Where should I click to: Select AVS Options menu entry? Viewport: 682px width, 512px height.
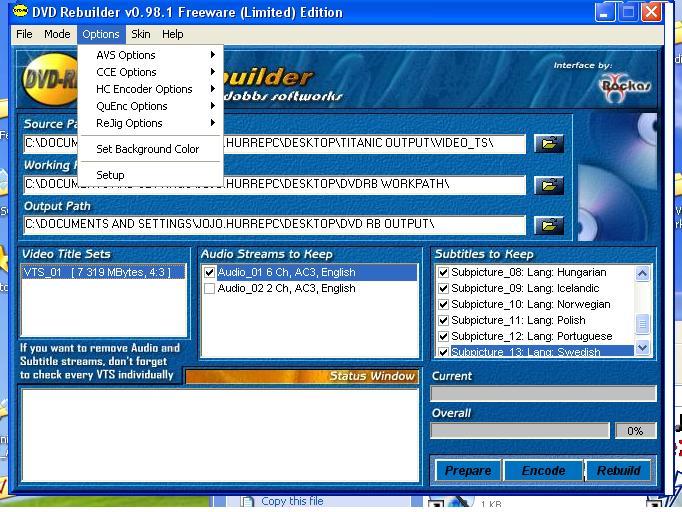(x=150, y=55)
